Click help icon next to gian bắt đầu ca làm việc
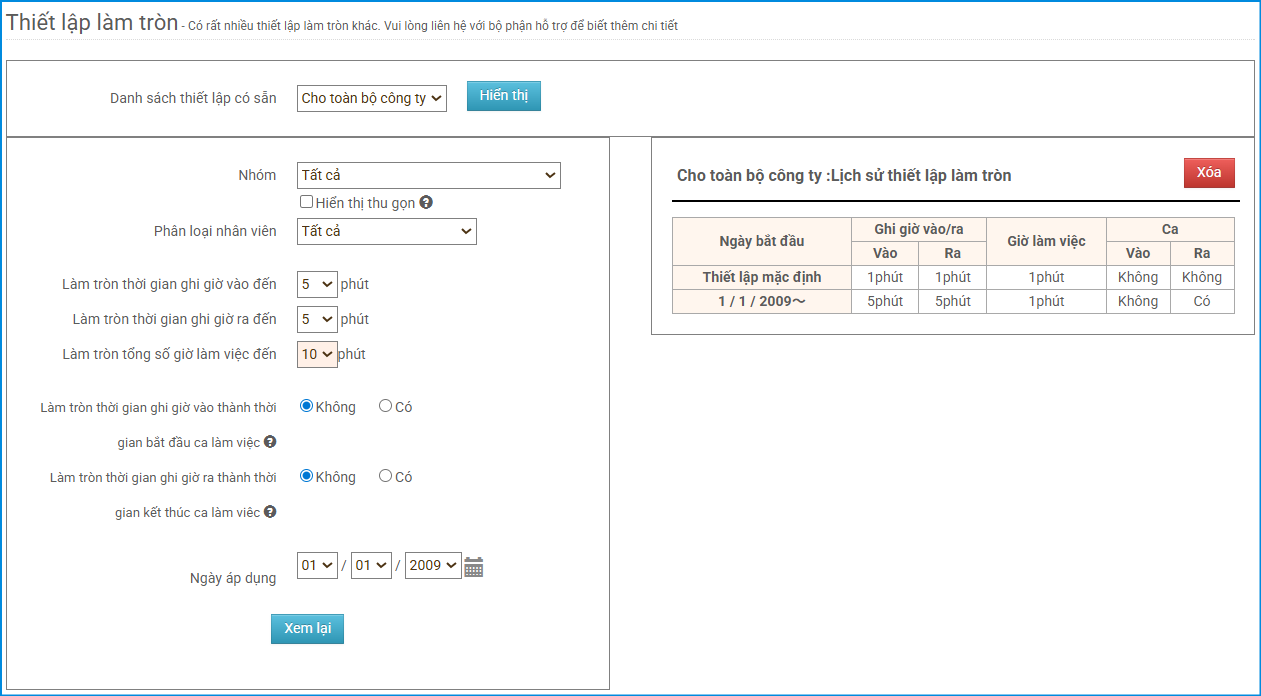The image size is (1261, 696). (270, 442)
